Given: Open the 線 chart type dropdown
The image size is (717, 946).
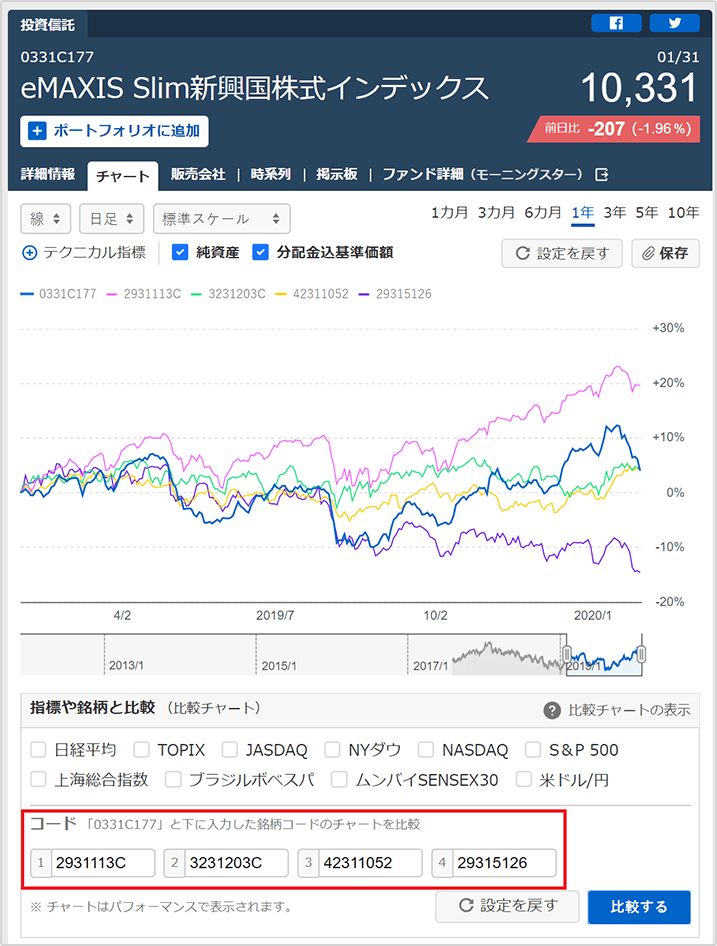Looking at the screenshot, I should [46, 218].
